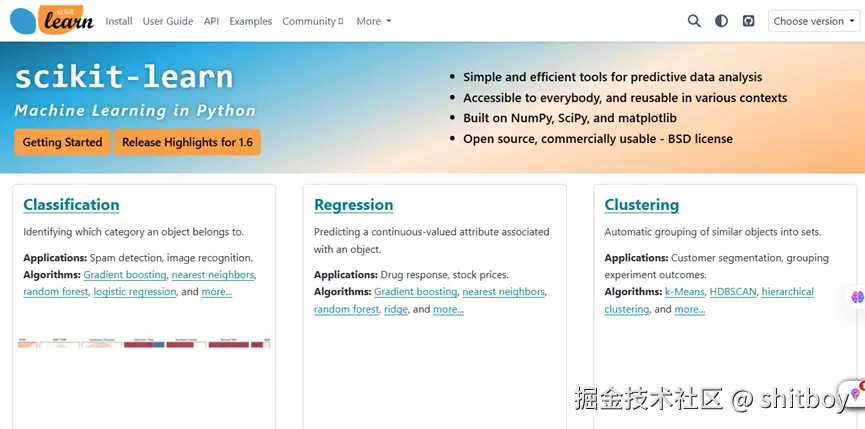Screen dimensions: 865x429
Task: Open Gradient boosting under Regression
Action: point(415,292)
